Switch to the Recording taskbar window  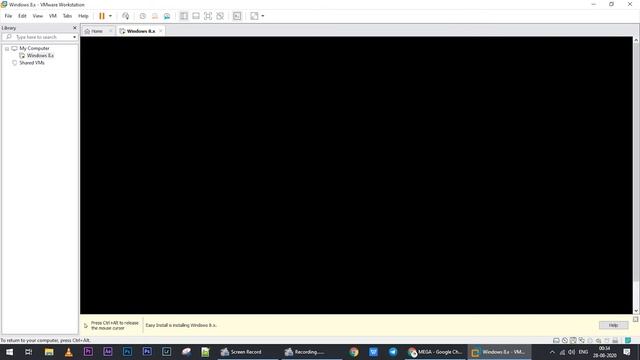point(311,352)
